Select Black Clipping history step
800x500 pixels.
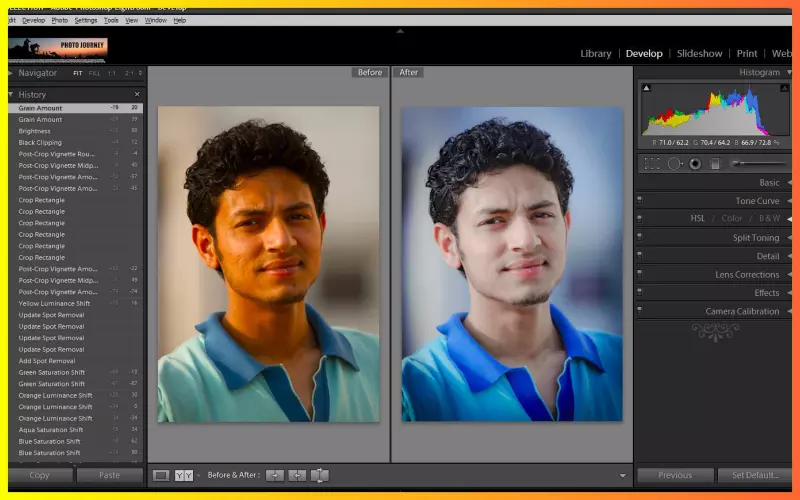coord(76,142)
